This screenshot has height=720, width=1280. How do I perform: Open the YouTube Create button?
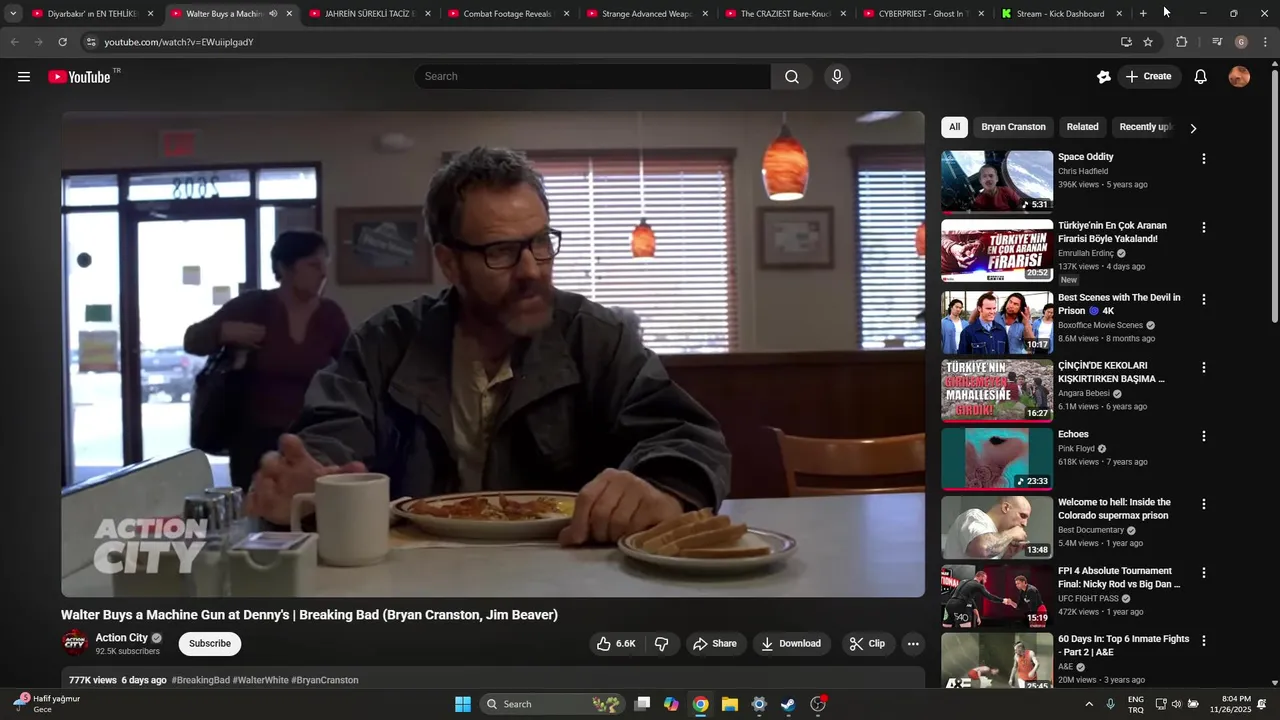[x=1148, y=77]
